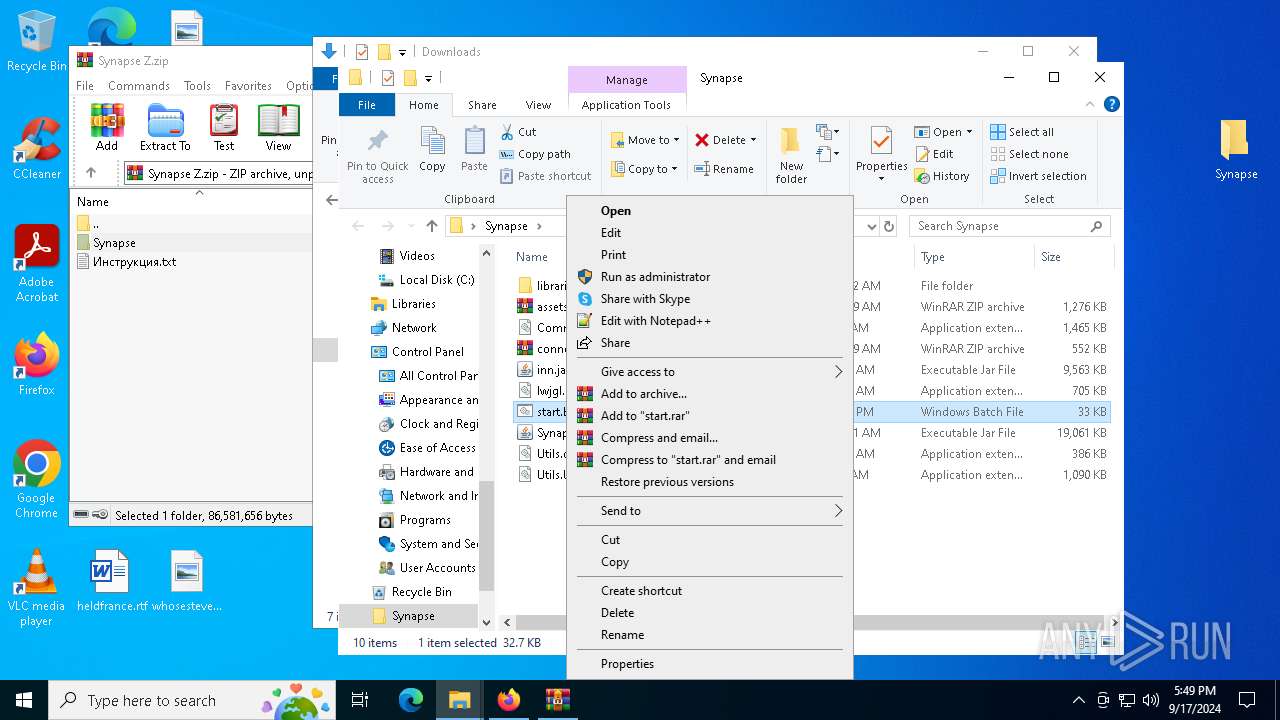1280x720 pixels.
Task: Click the WinRAR up-one-level arrow icon
Action: pos(91,173)
